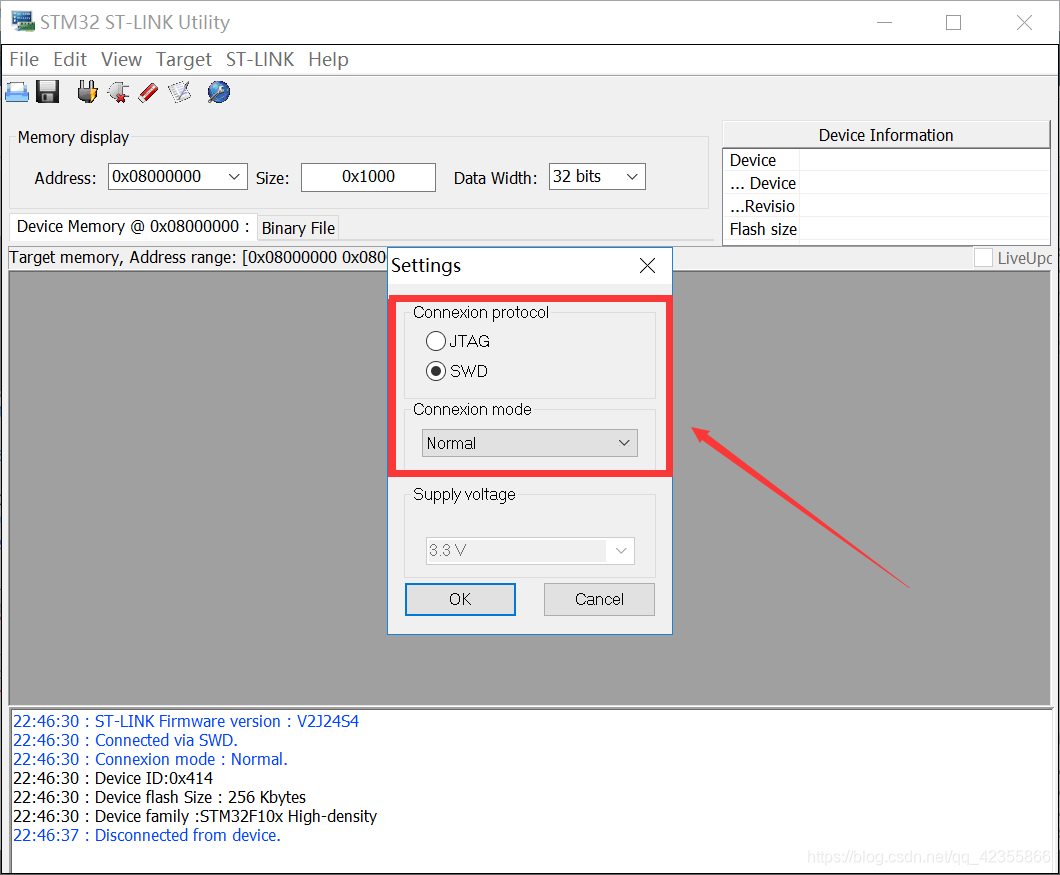Open the Target menu

click(x=184, y=60)
